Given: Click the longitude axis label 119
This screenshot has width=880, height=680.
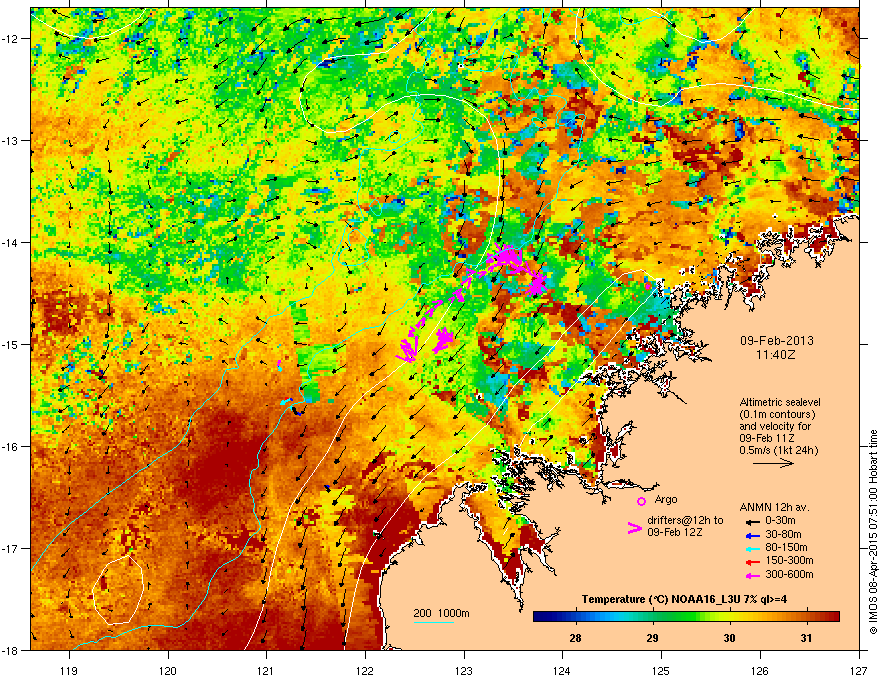Looking at the screenshot, I should pyautogui.click(x=69, y=670).
